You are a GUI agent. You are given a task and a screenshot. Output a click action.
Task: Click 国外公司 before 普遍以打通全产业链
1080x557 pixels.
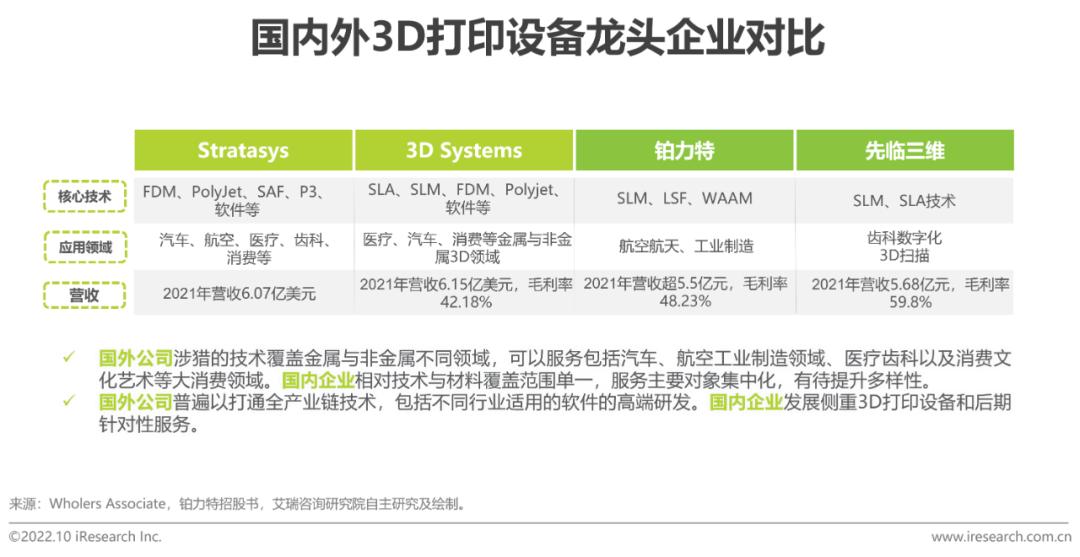(x=136, y=402)
